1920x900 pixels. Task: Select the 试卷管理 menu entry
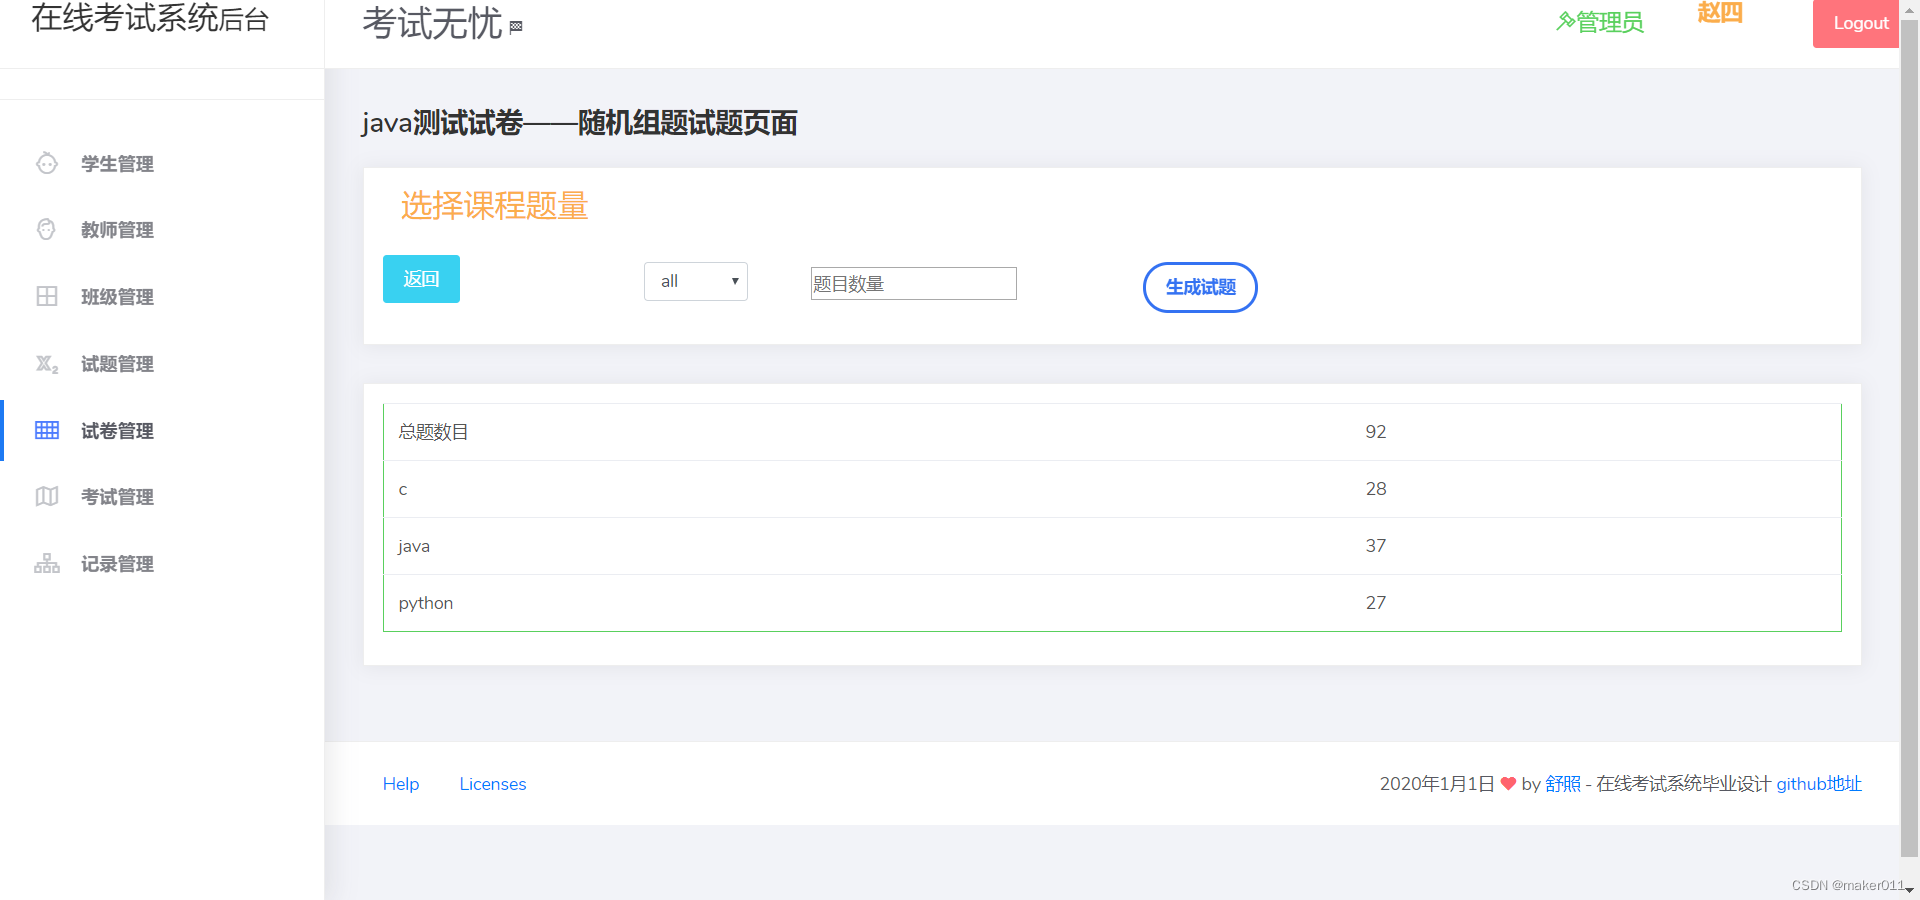pyautogui.click(x=116, y=430)
